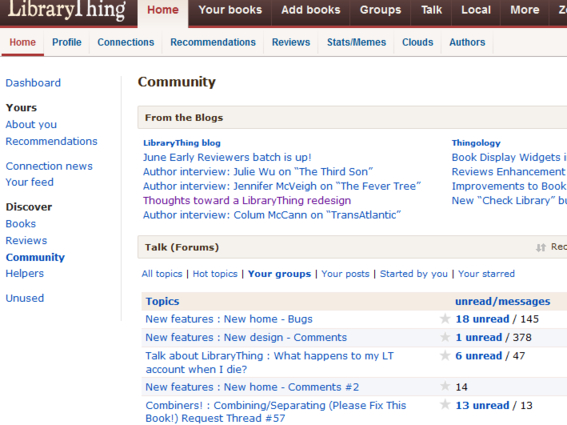Open 'What happens to my LT account' topic
The height and width of the screenshot is (425, 567).
(269, 362)
